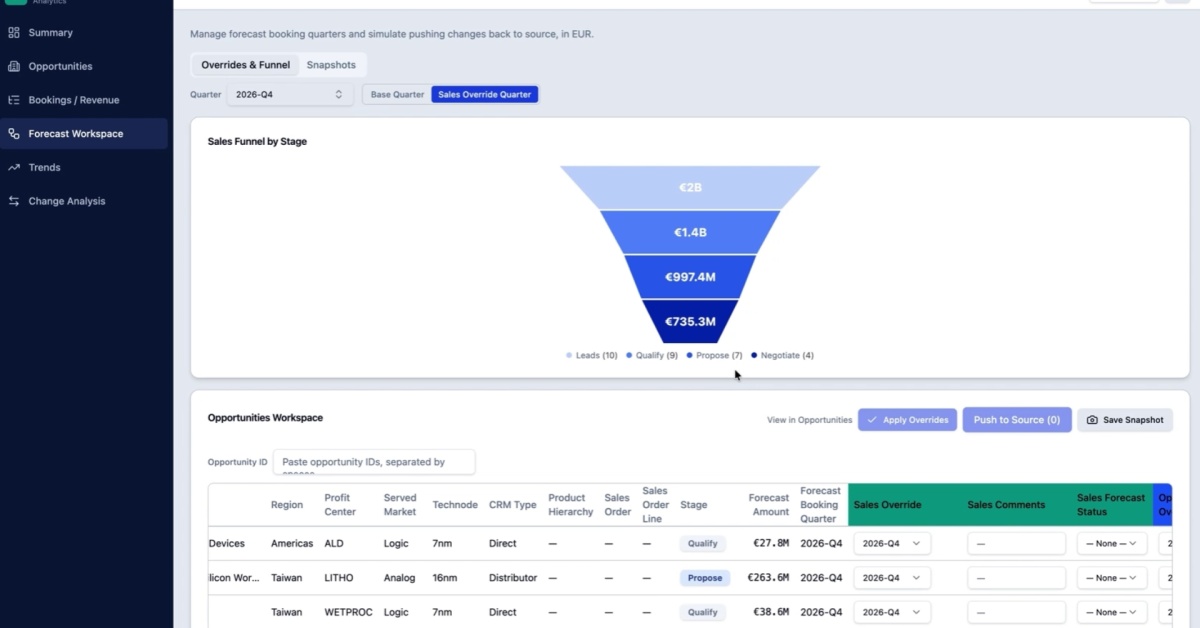Click the Forecast Workspace sidebar icon
1200x628 pixels.
[x=14, y=133]
